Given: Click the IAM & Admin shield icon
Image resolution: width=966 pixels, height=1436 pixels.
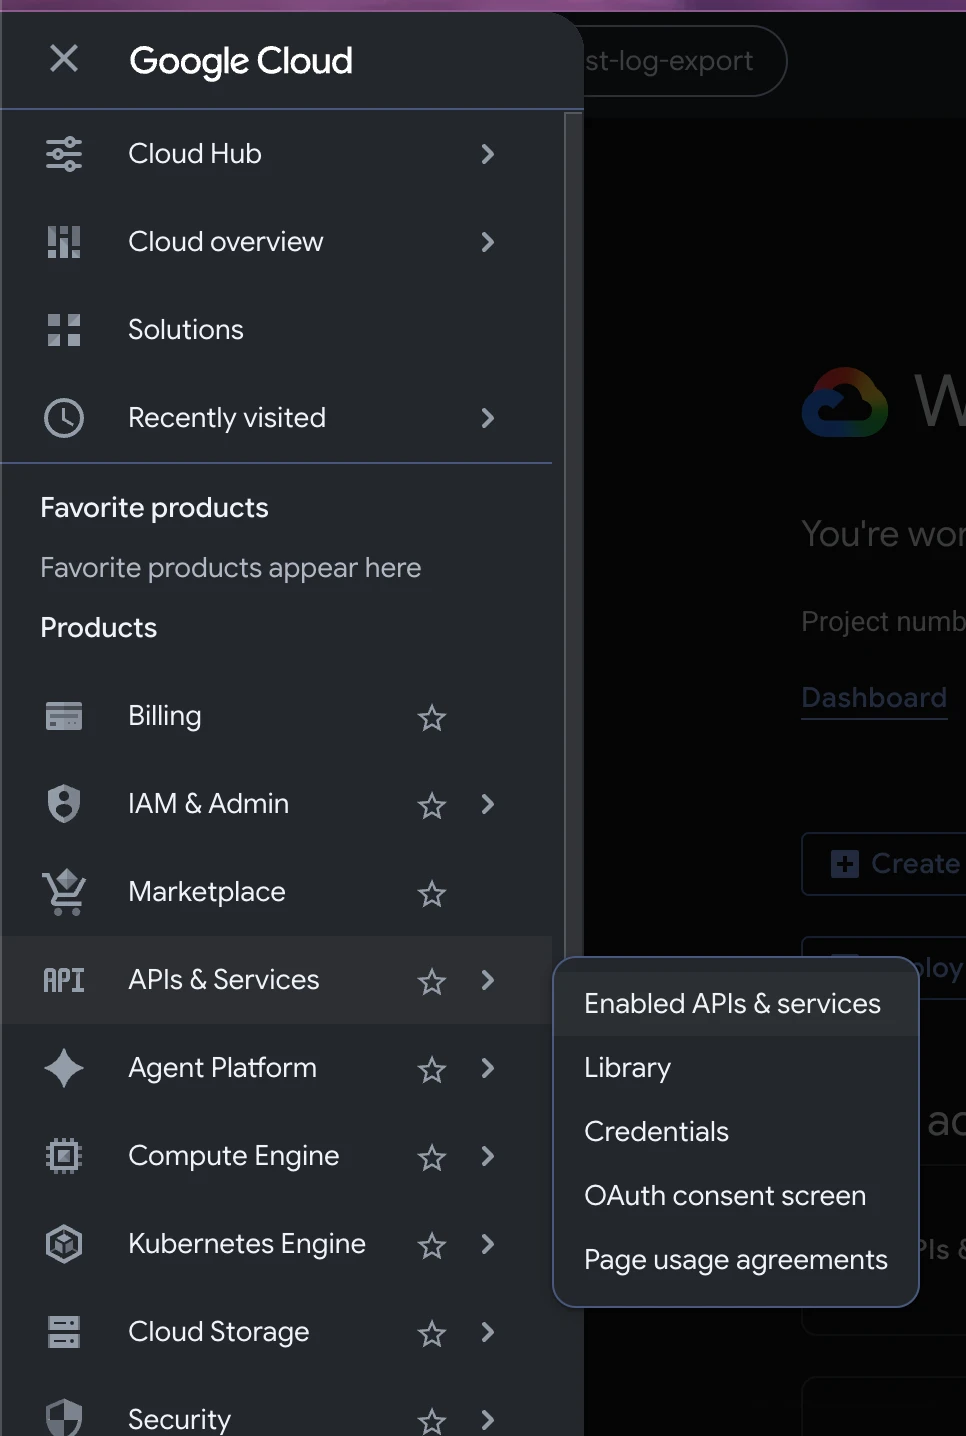Looking at the screenshot, I should (64, 804).
